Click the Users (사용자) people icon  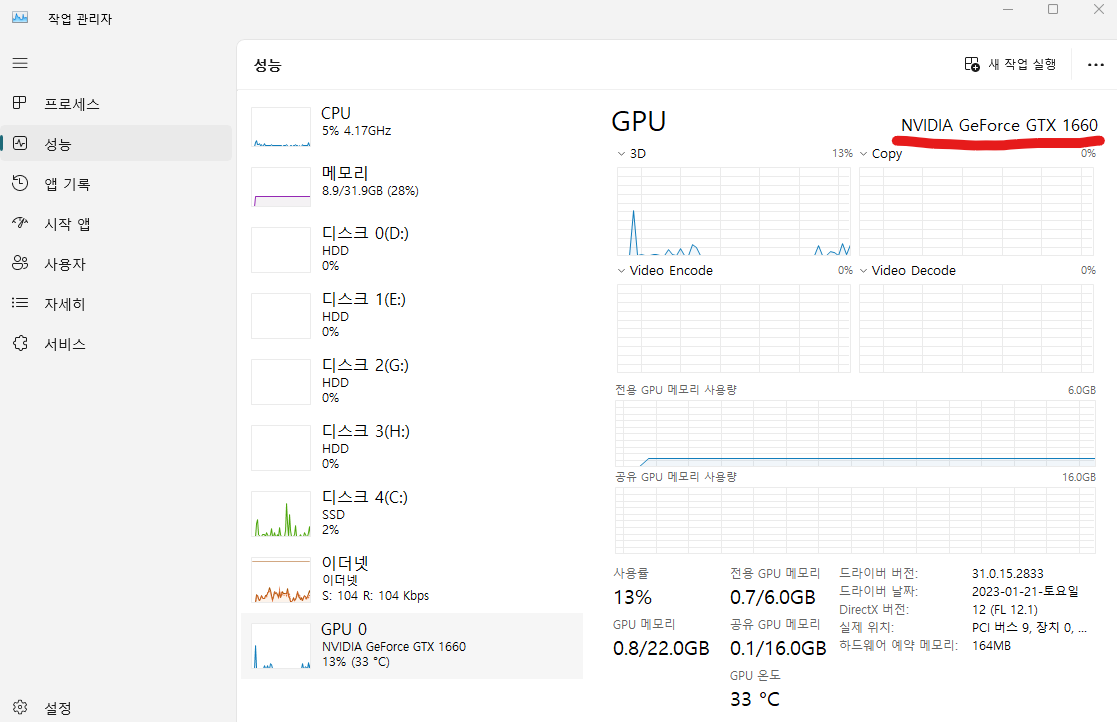click(20, 263)
